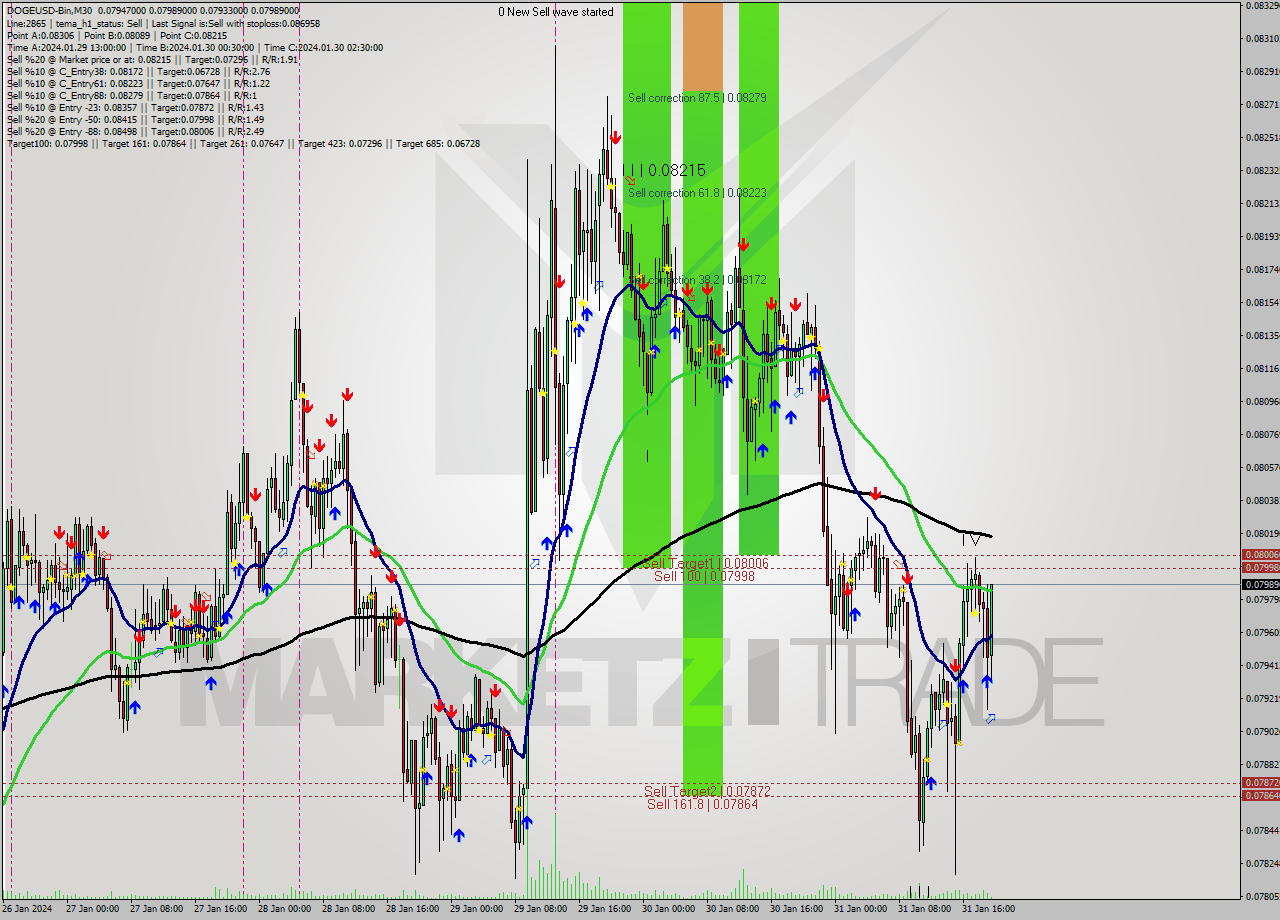Click the 'Sell %10 @ Entry -23' info line

[x=136, y=107]
